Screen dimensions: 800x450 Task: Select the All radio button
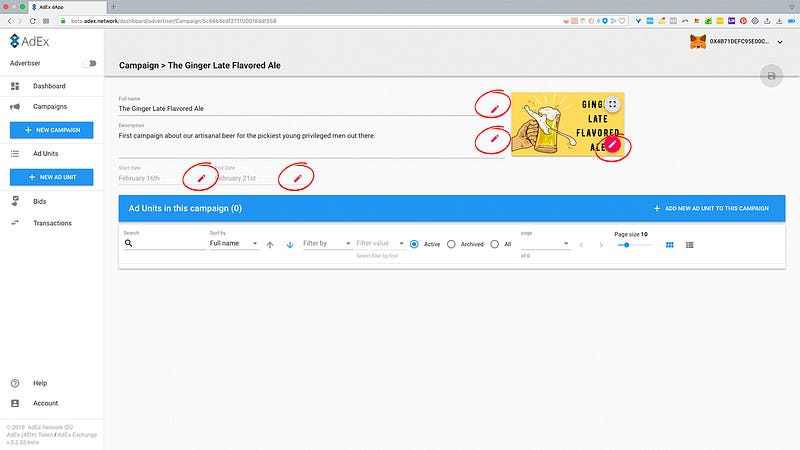(494, 244)
